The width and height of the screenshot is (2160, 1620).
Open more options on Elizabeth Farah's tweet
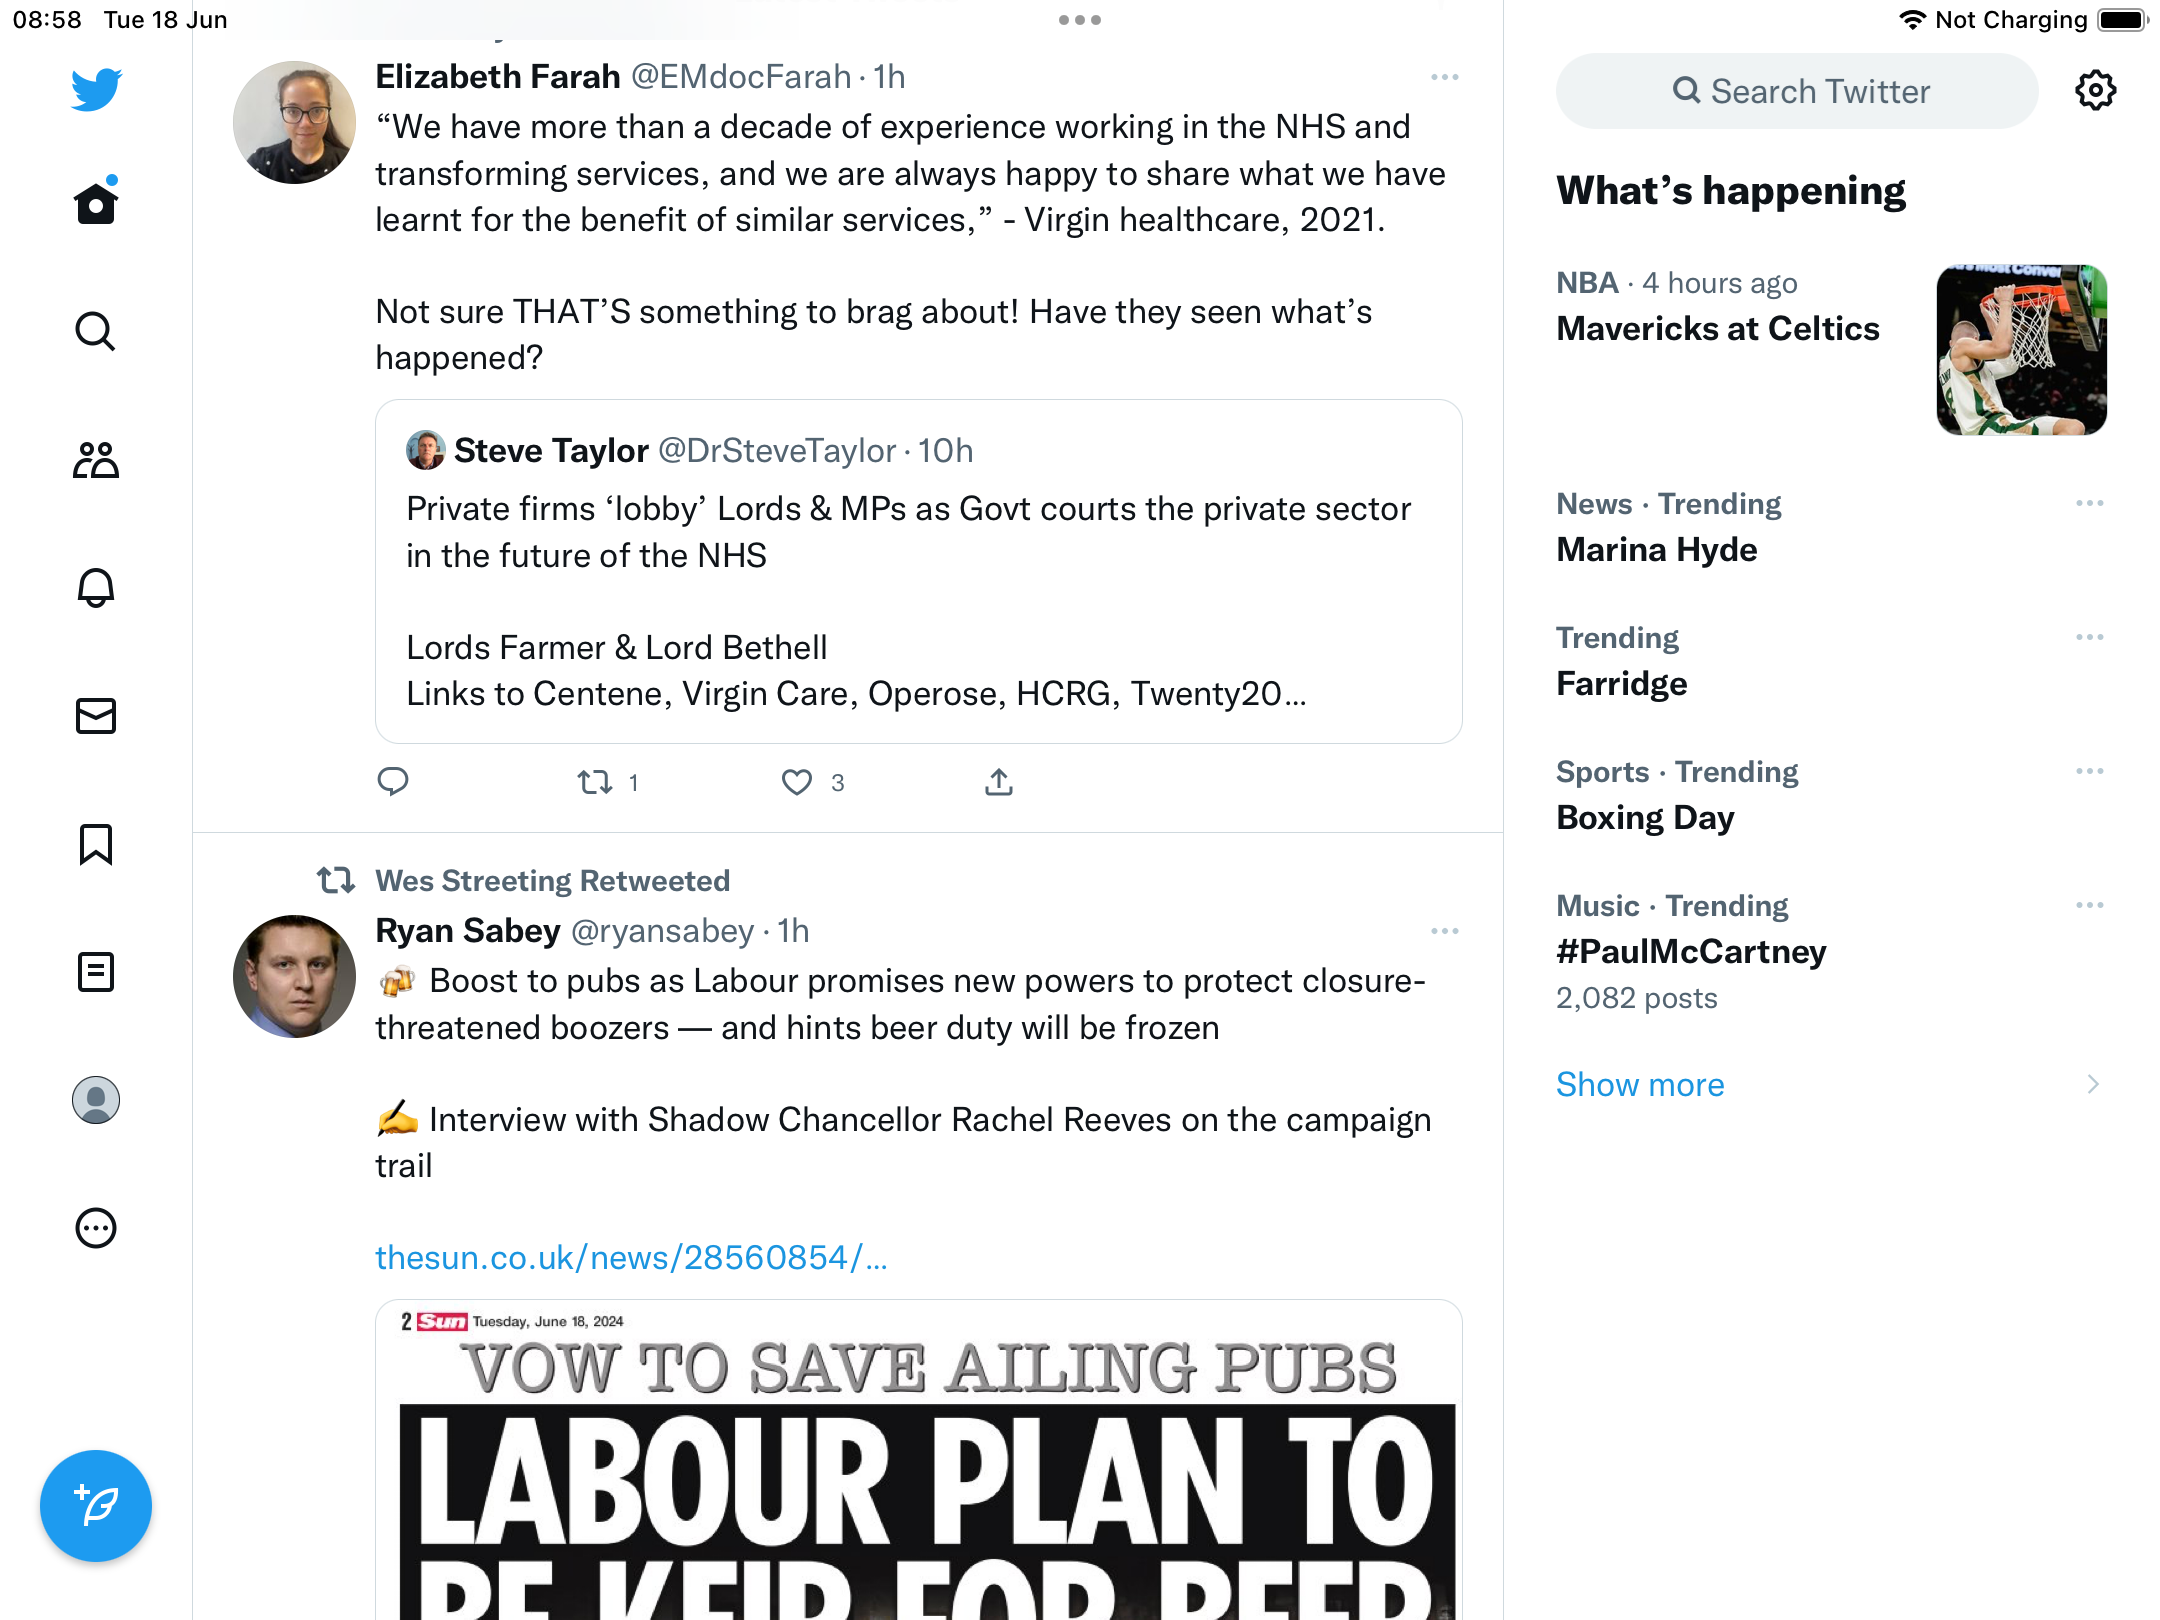tap(1444, 77)
